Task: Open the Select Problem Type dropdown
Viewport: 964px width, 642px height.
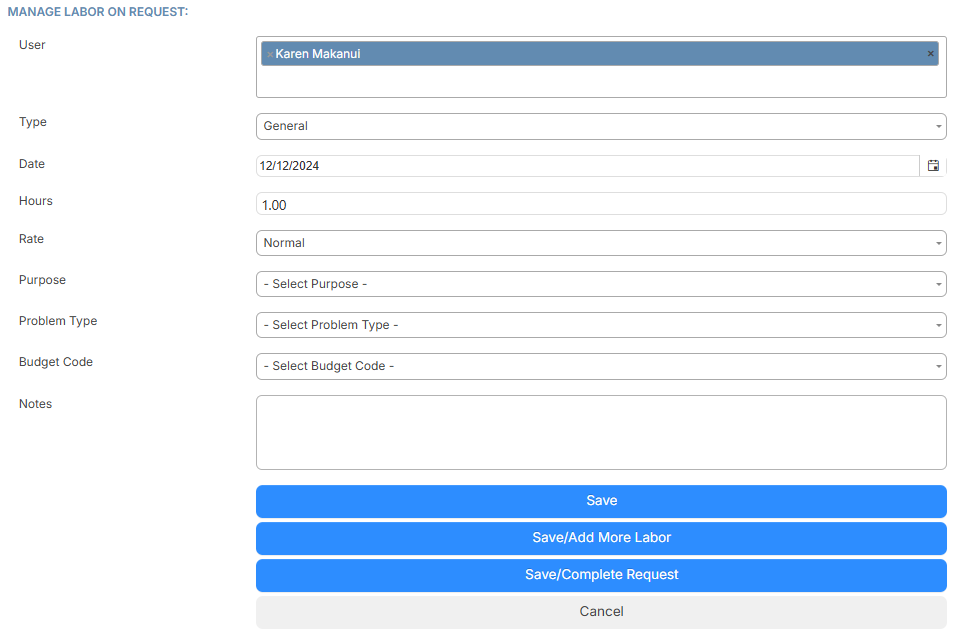Action: [x=600, y=325]
